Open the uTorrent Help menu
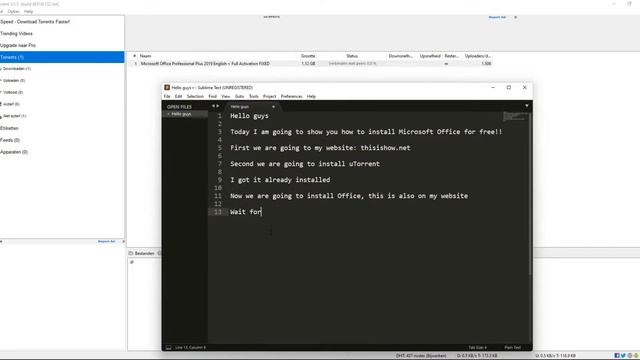640x360 pixels. 28,11
